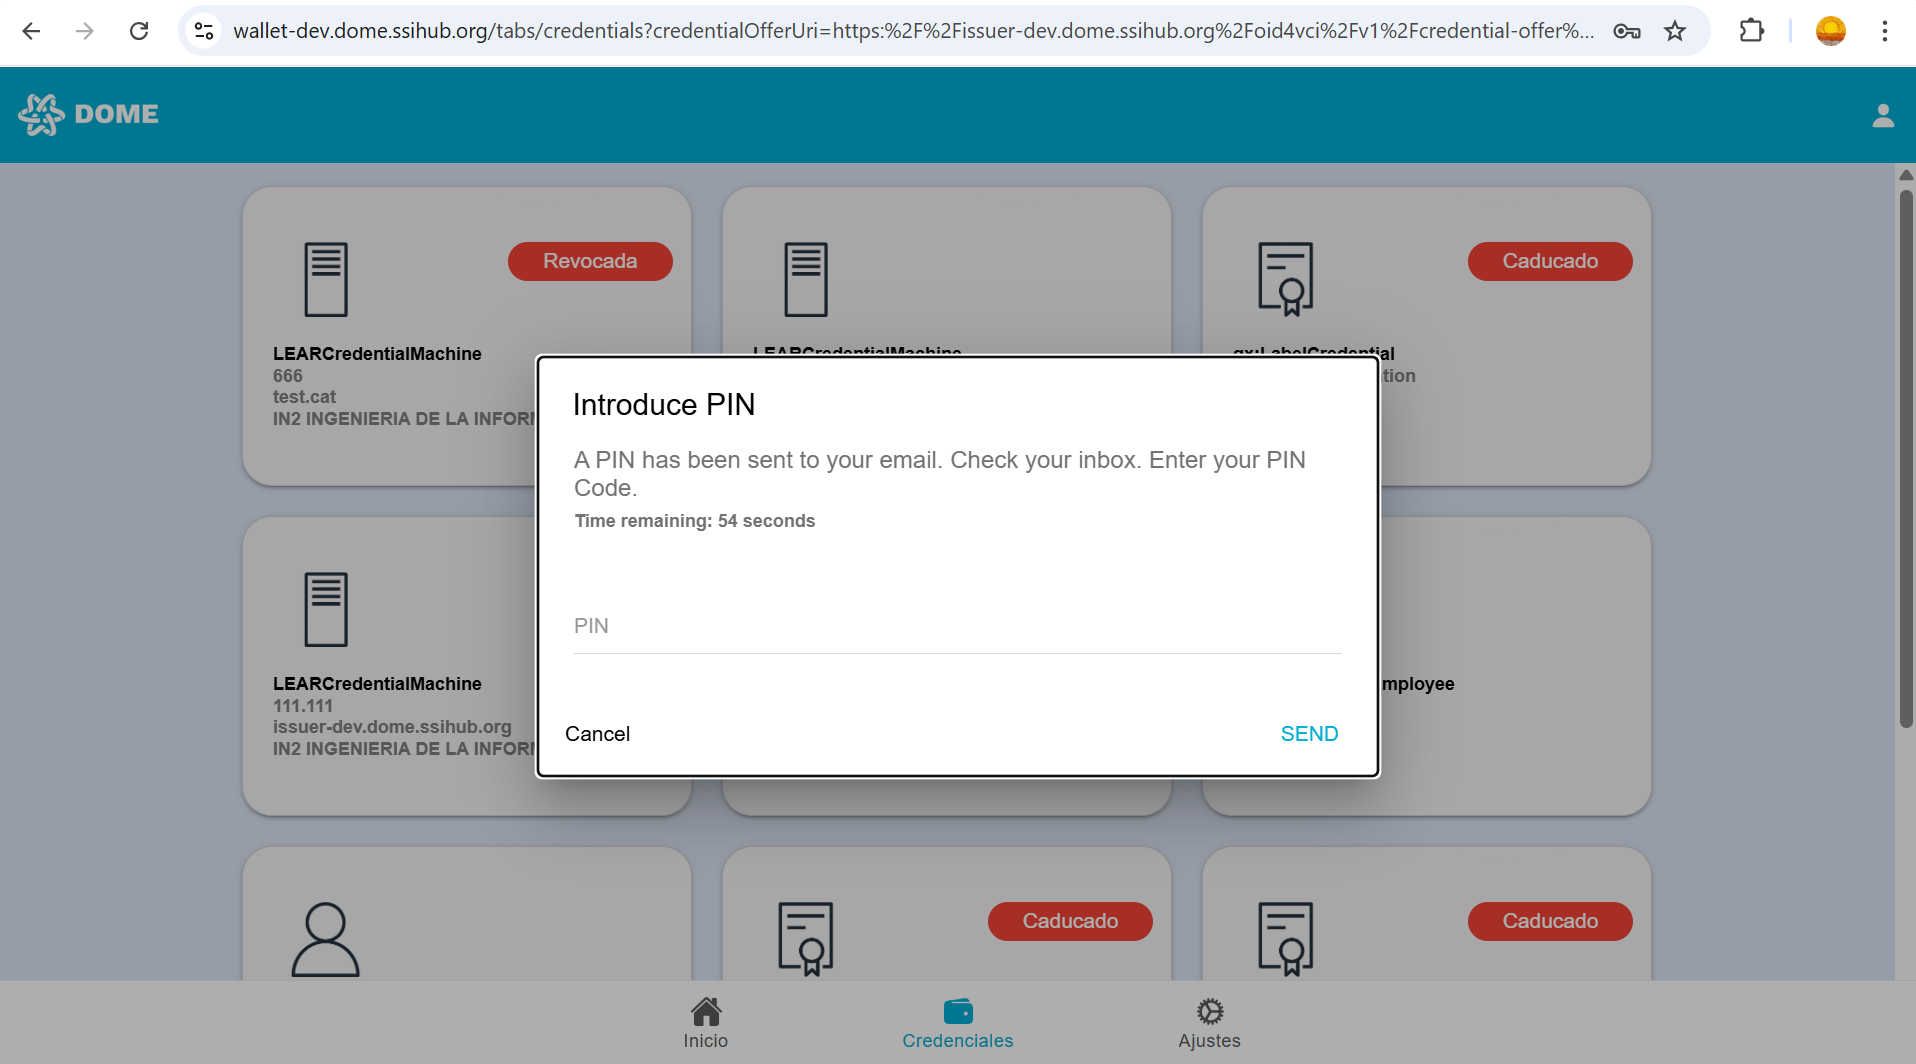1916x1064 pixels.
Task: Switch to the Credenciales tab label
Action: [957, 1041]
